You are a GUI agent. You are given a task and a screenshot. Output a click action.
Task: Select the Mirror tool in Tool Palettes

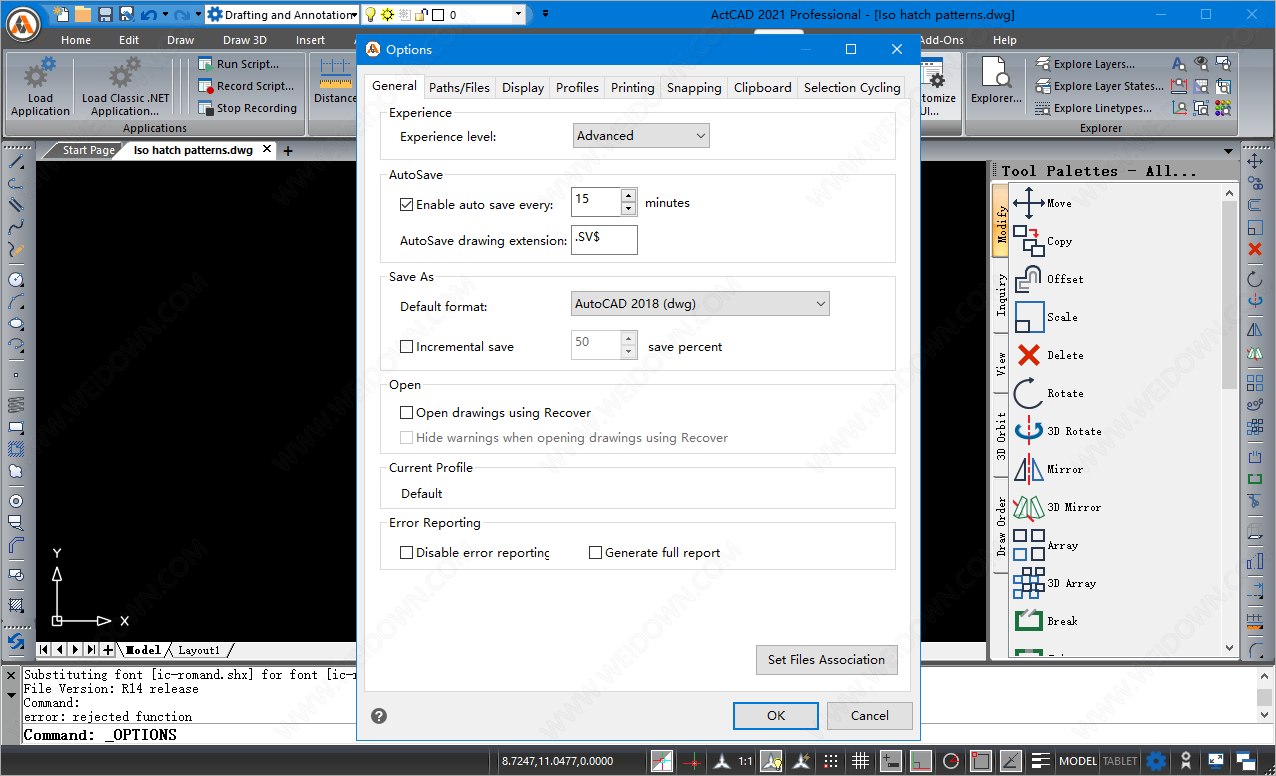tap(1048, 469)
